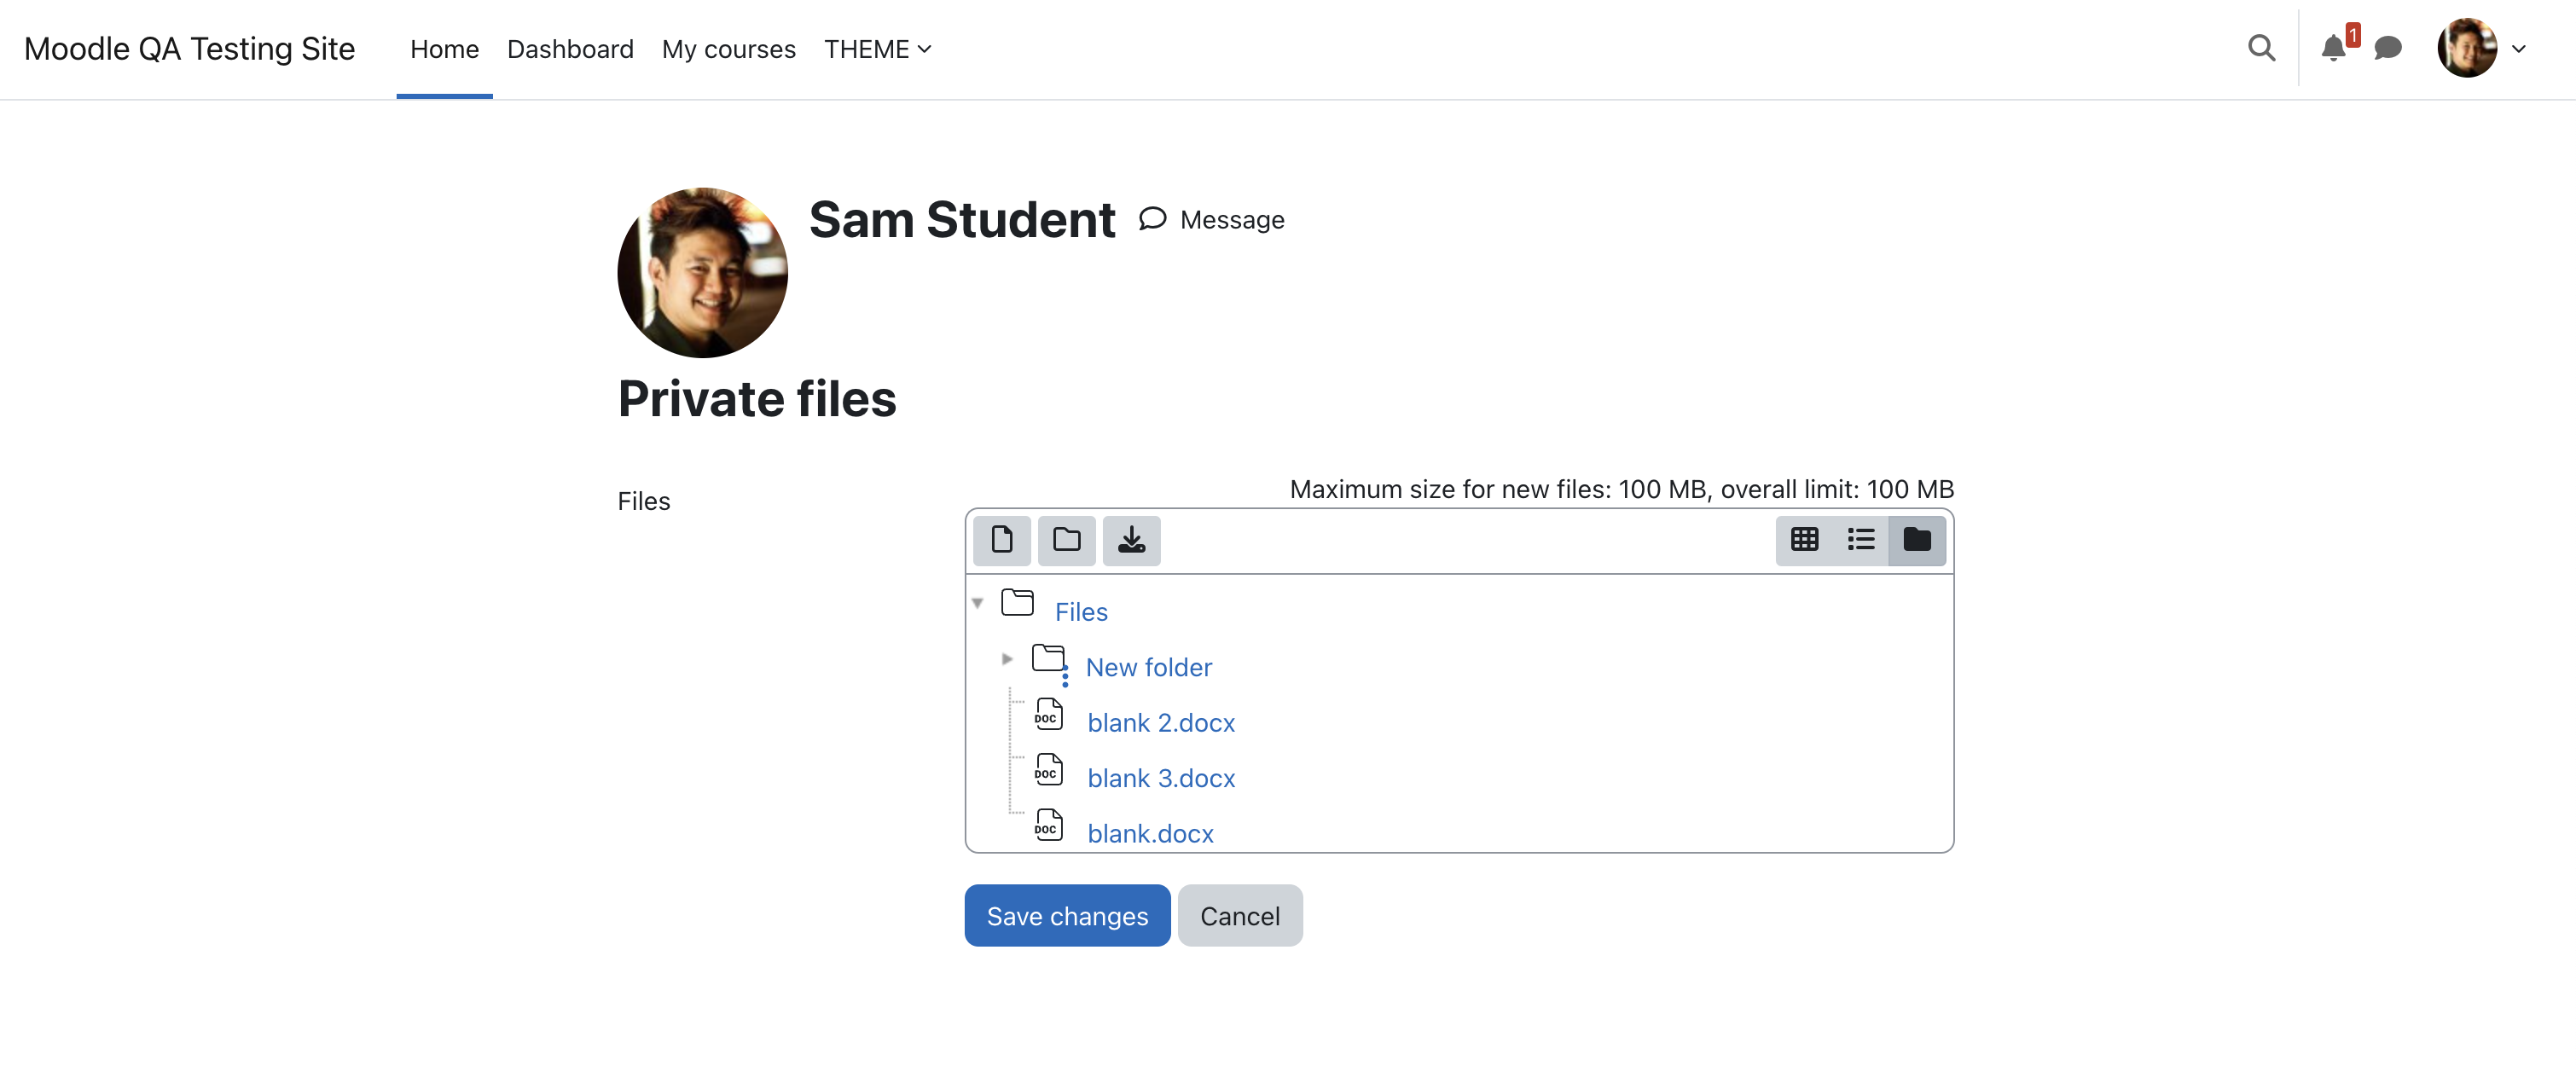The width and height of the screenshot is (2576, 1066).
Task: Toggle the messaging drawer icon
Action: click(x=2388, y=48)
